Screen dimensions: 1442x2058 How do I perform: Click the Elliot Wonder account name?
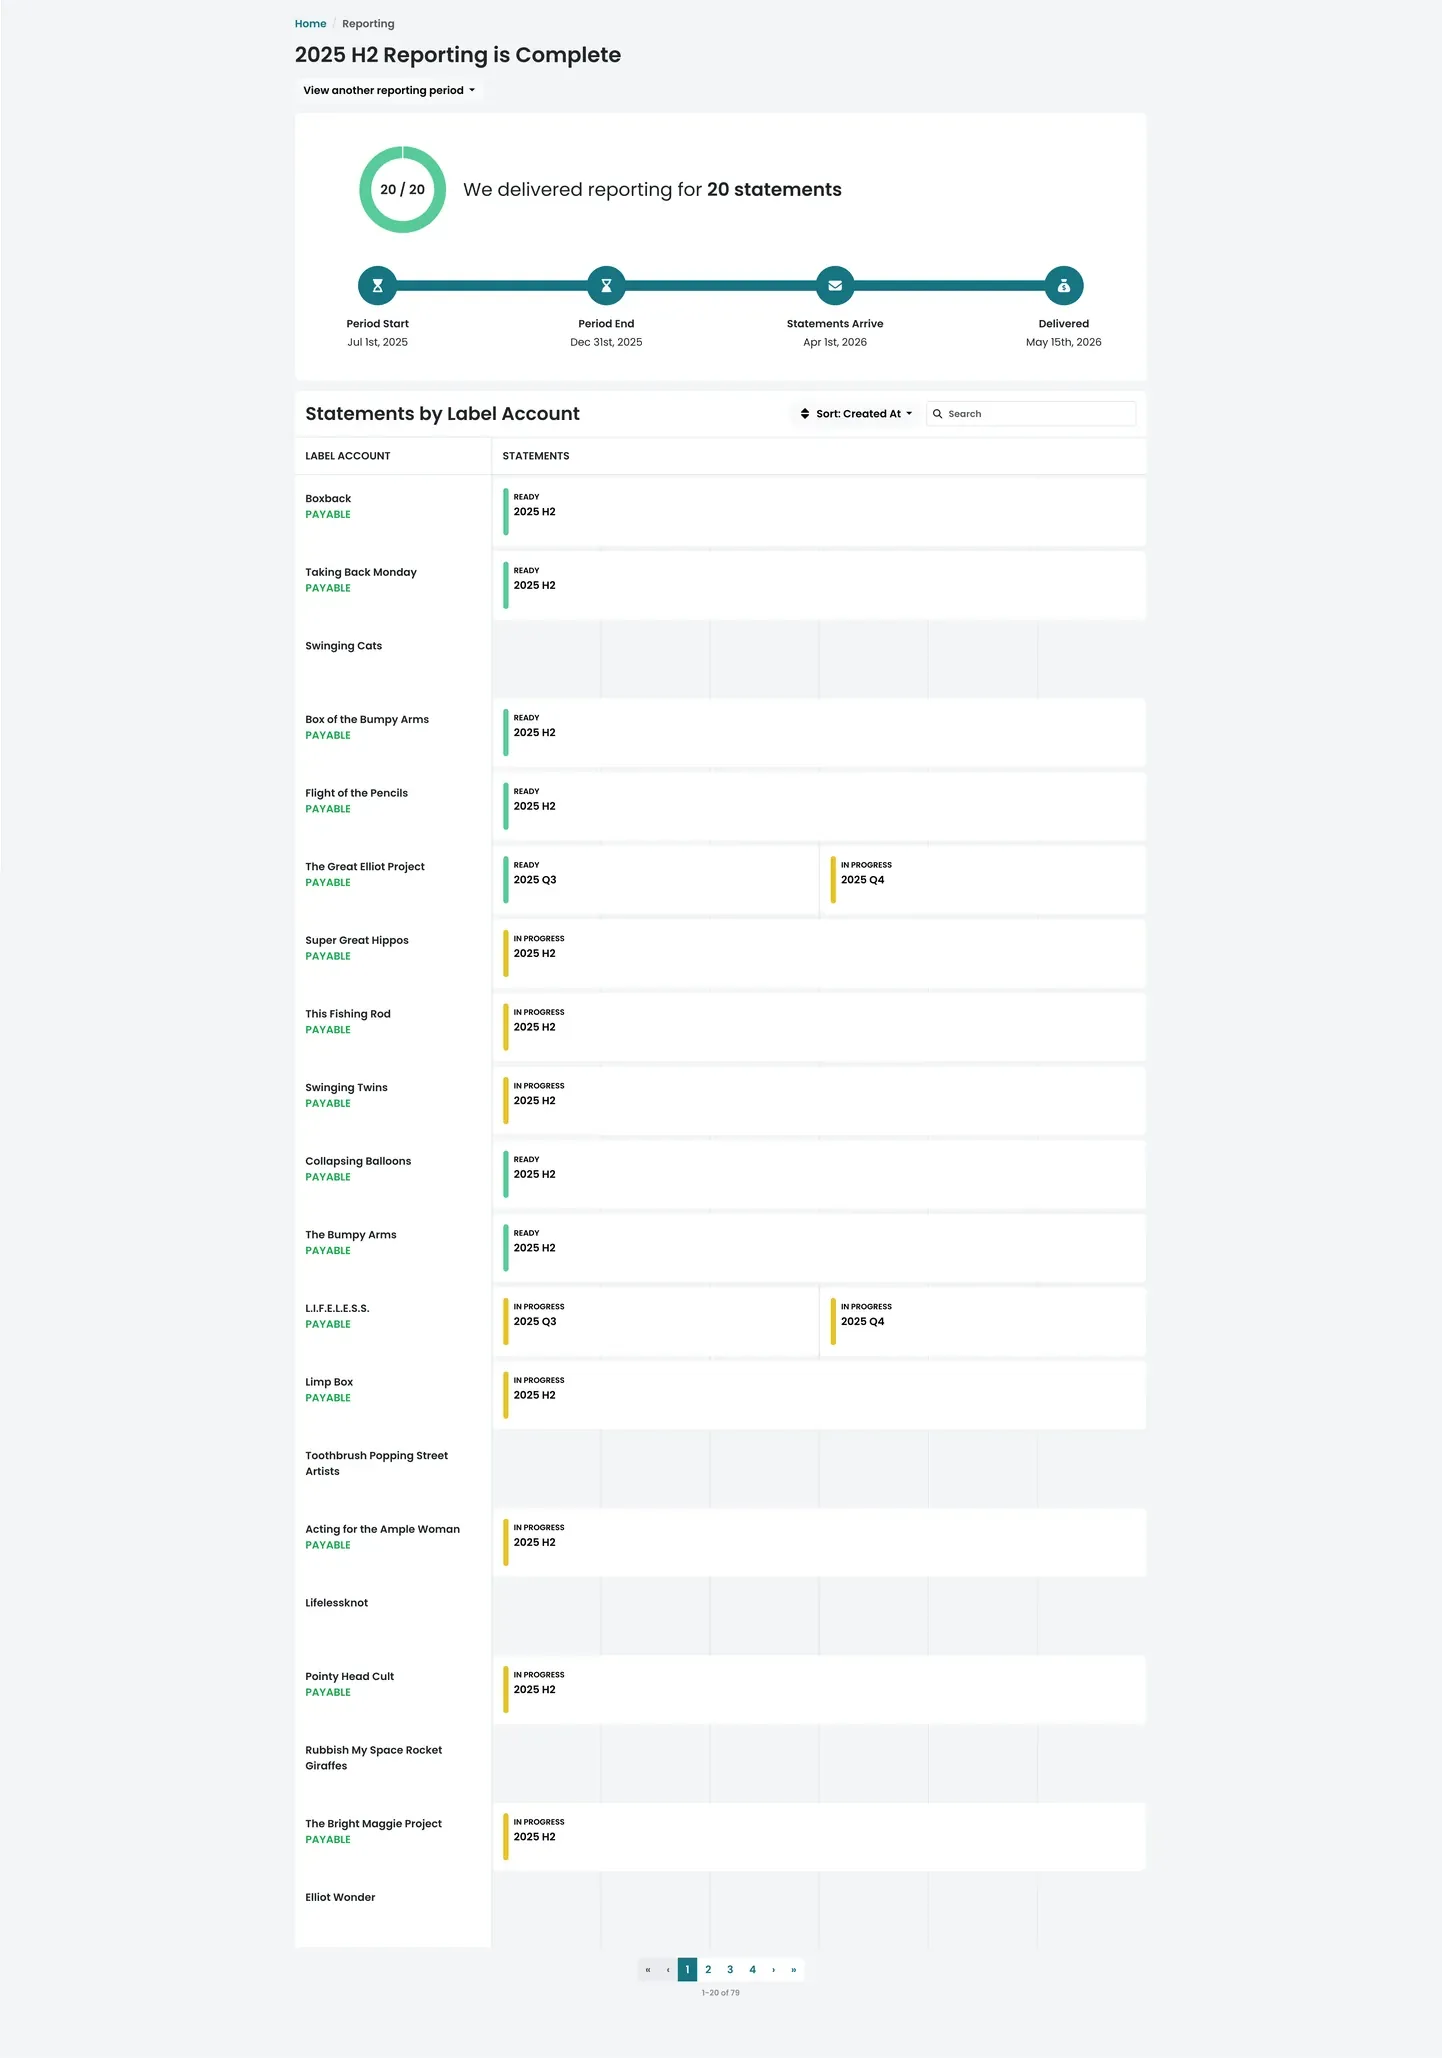(x=340, y=1898)
